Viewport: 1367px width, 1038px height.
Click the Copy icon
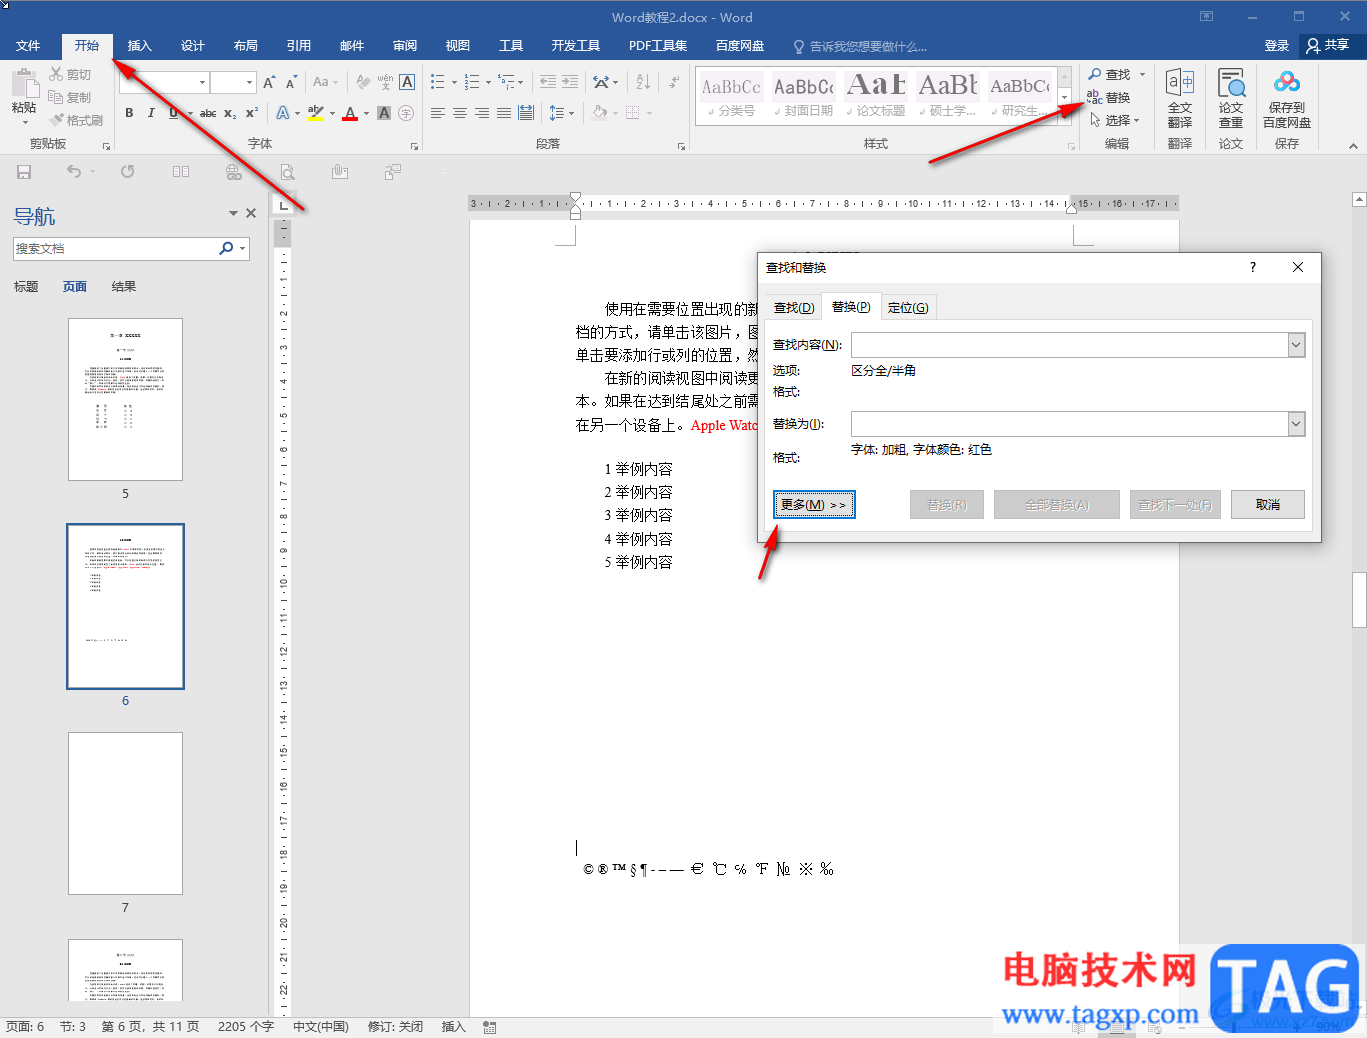tap(56, 97)
